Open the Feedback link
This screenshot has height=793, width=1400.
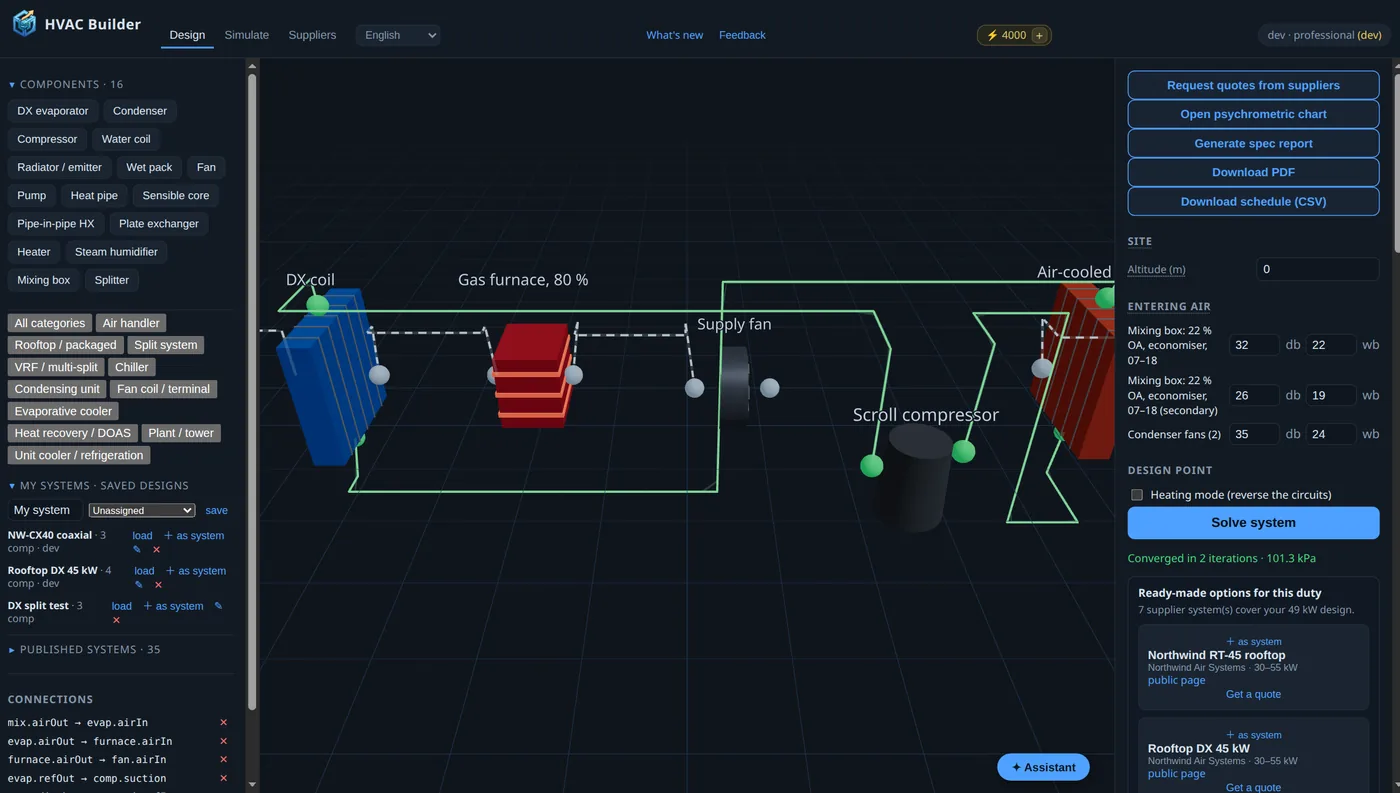coord(742,35)
